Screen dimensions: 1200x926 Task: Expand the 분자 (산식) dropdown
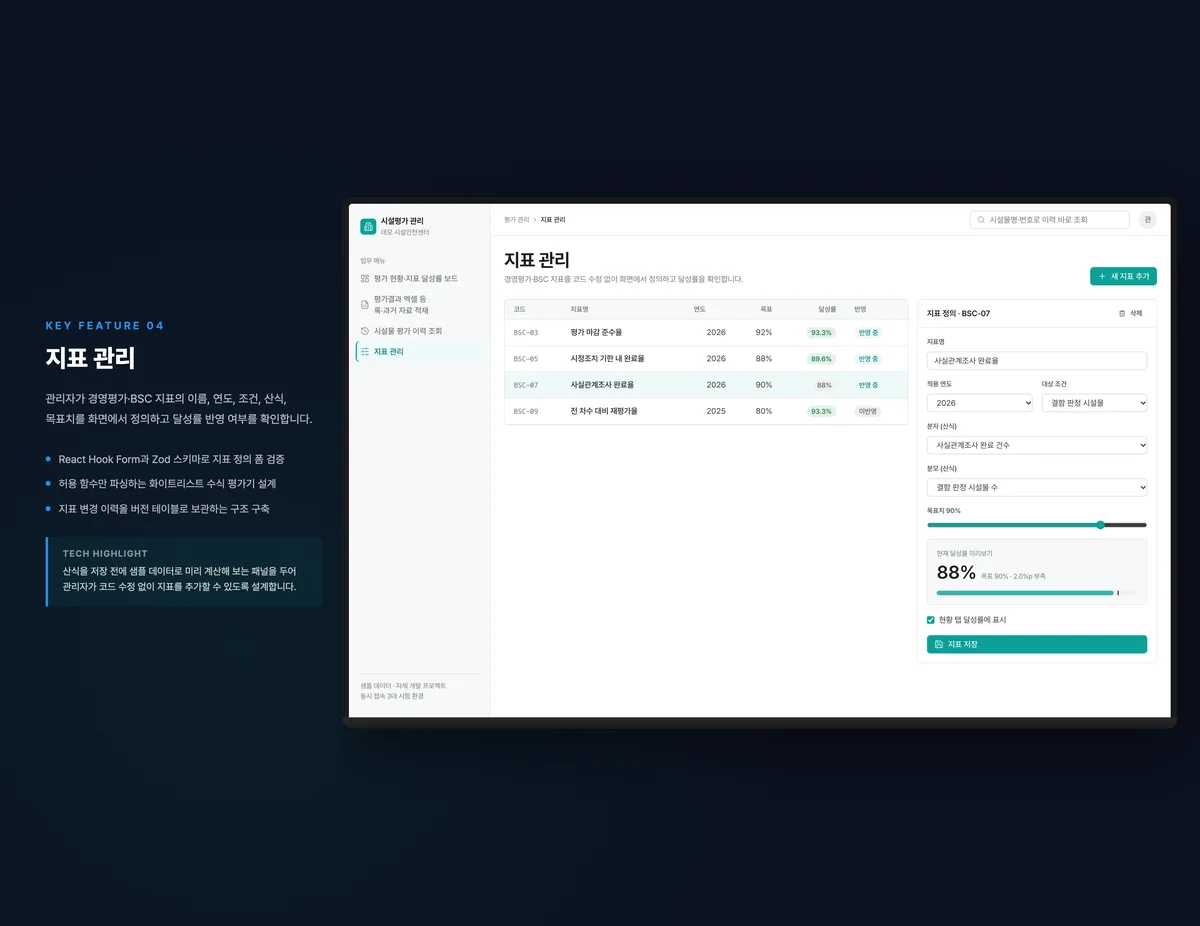pos(1037,445)
